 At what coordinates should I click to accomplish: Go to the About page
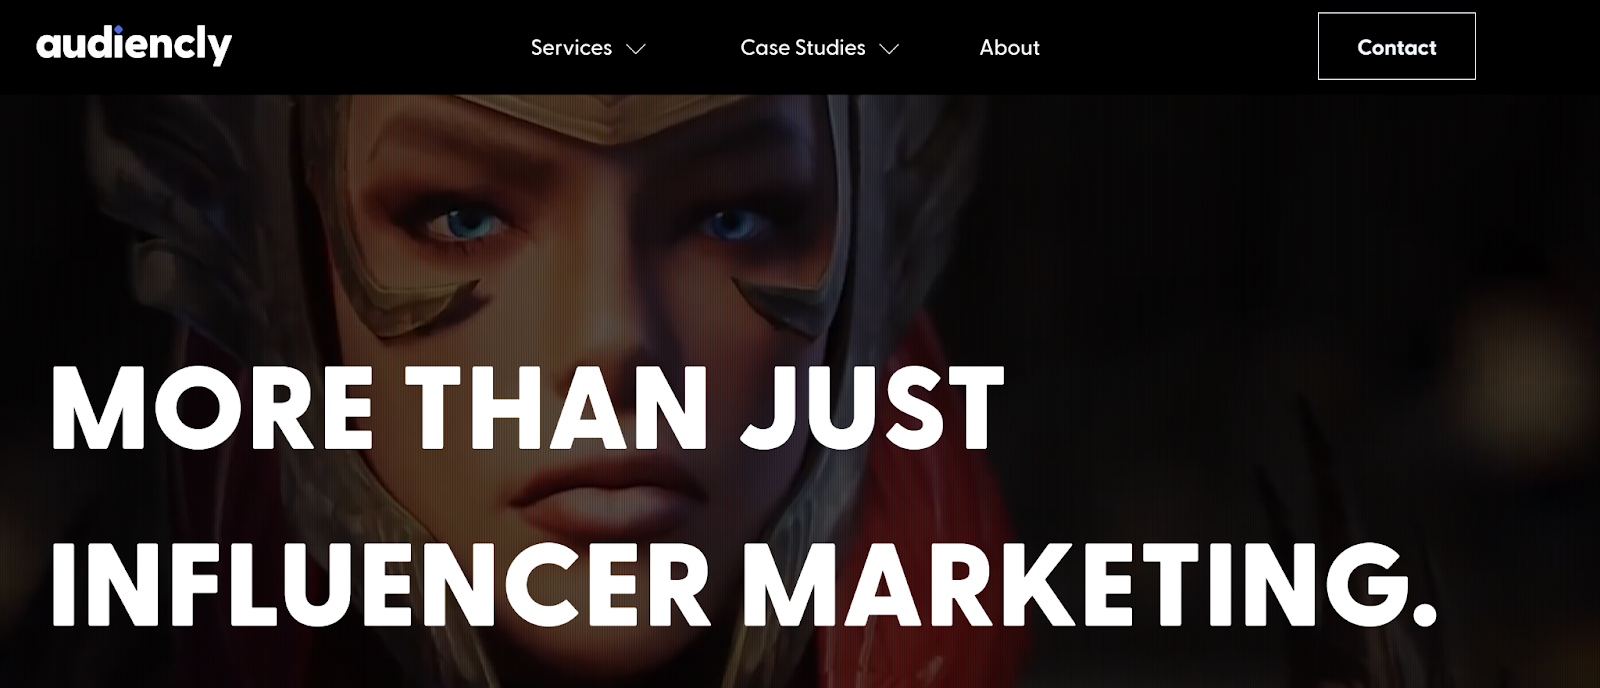(1009, 47)
